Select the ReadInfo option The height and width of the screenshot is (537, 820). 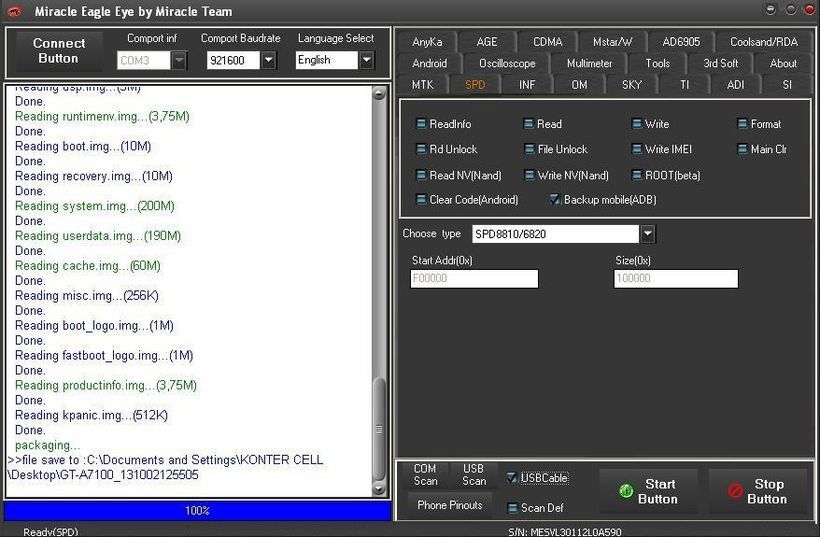click(x=421, y=124)
